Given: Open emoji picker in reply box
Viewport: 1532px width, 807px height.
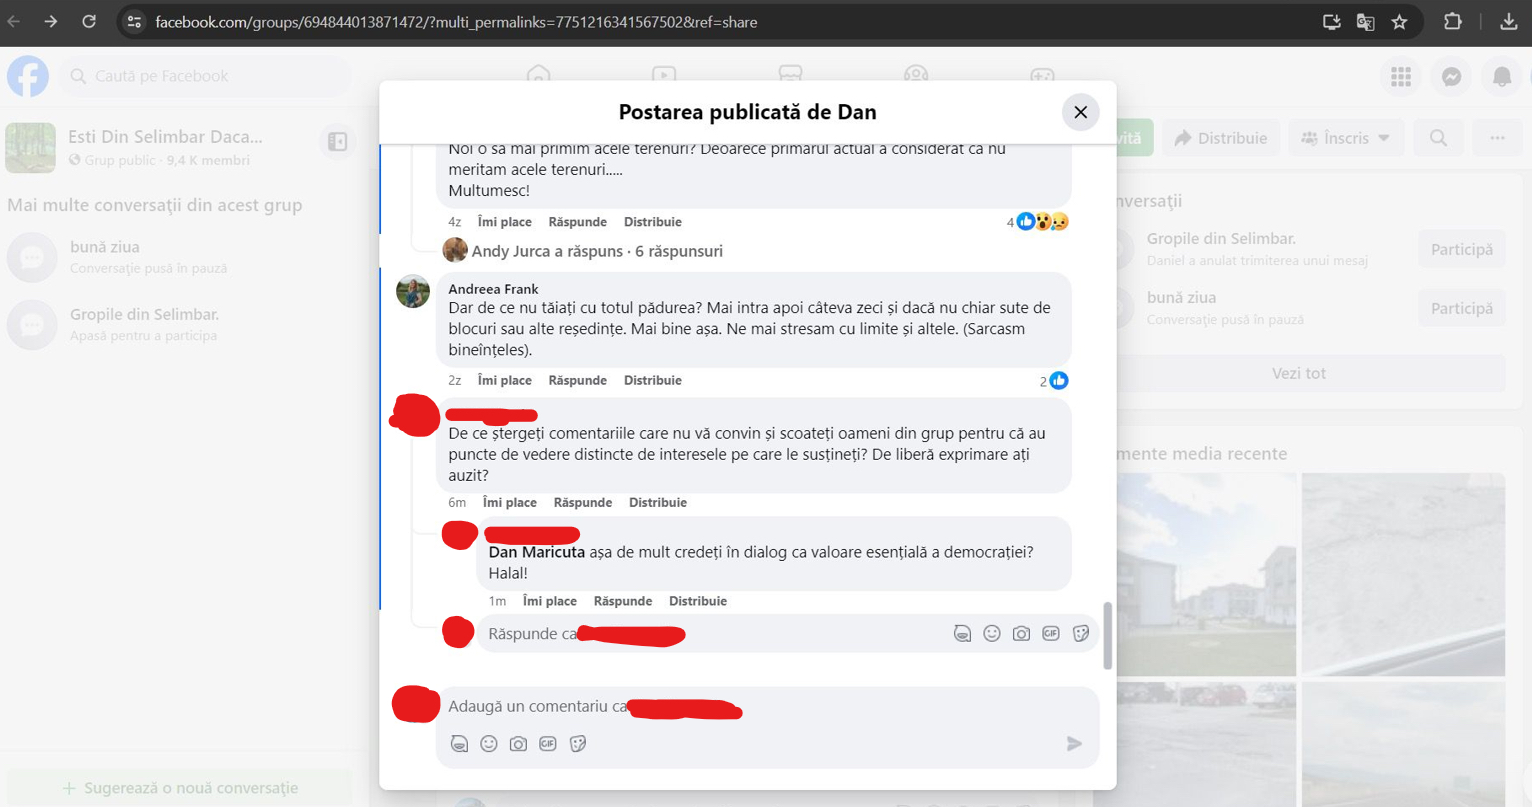Looking at the screenshot, I should 991,633.
